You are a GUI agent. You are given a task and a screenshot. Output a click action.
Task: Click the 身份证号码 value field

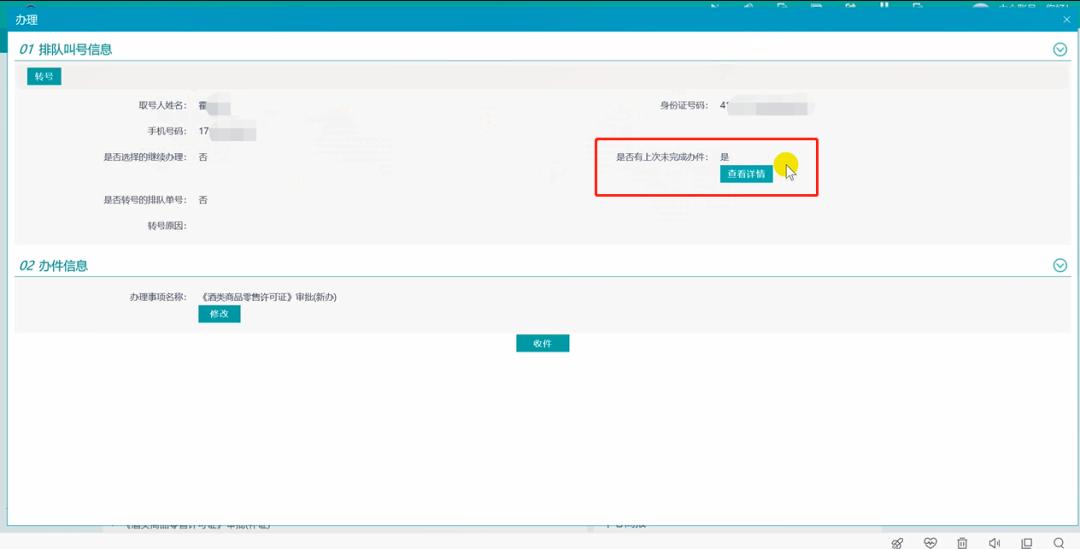click(765, 105)
